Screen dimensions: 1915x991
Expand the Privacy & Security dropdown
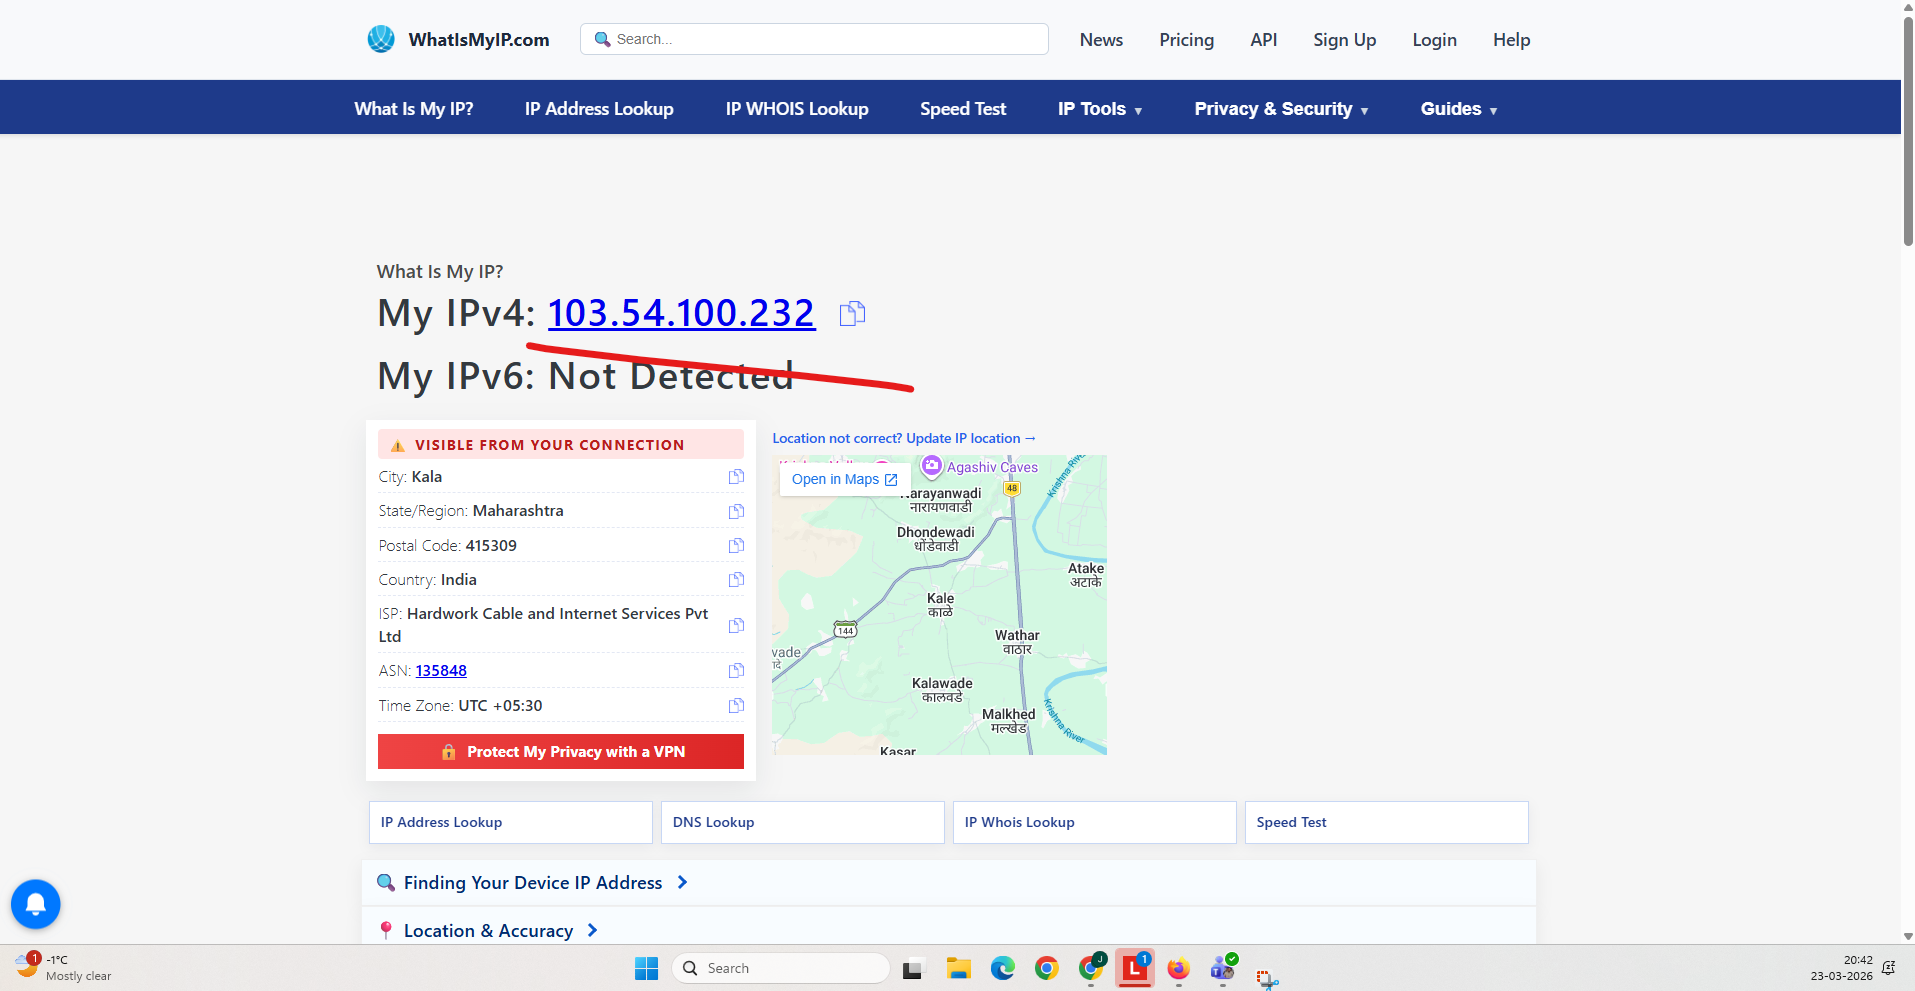point(1280,109)
